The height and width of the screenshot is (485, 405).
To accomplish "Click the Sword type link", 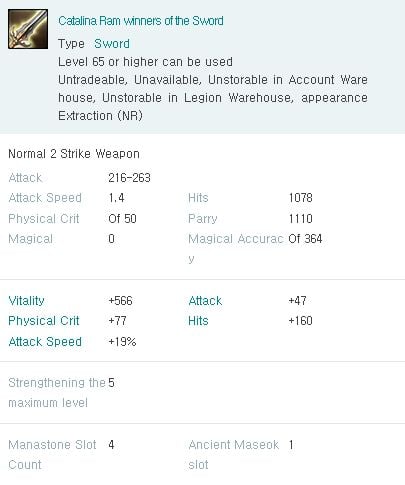I will point(112,44).
